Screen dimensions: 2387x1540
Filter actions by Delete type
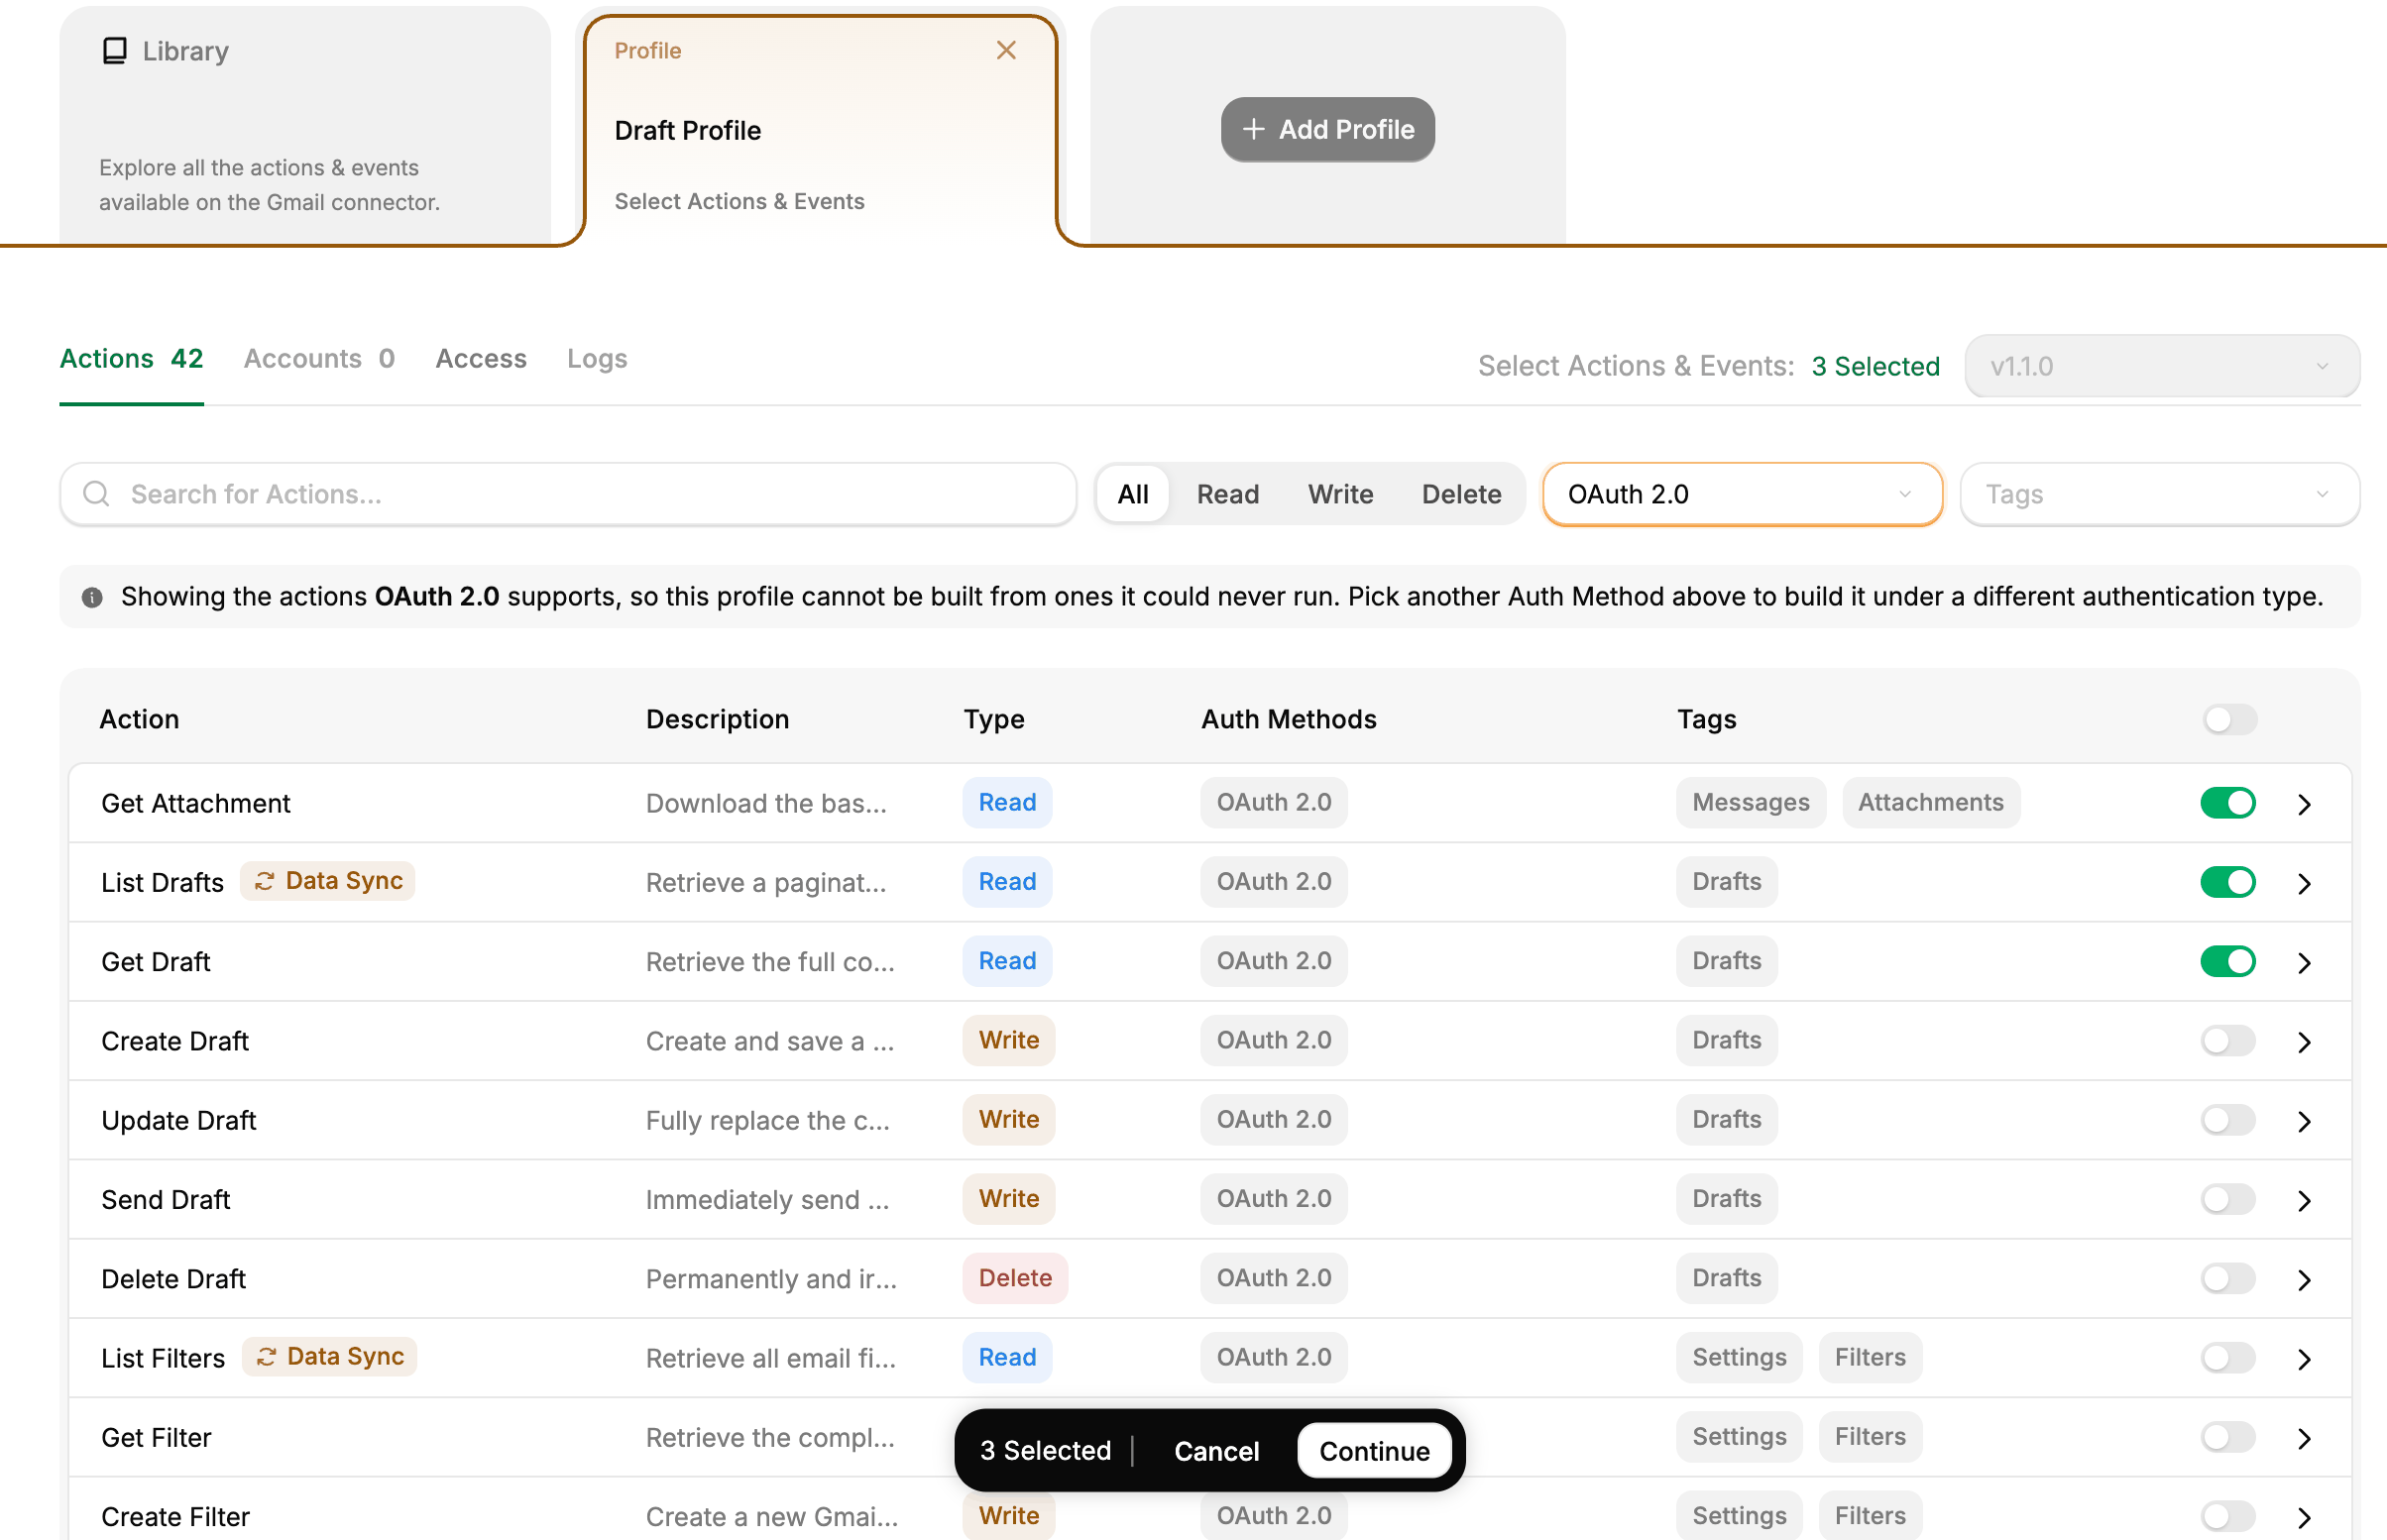click(1461, 493)
